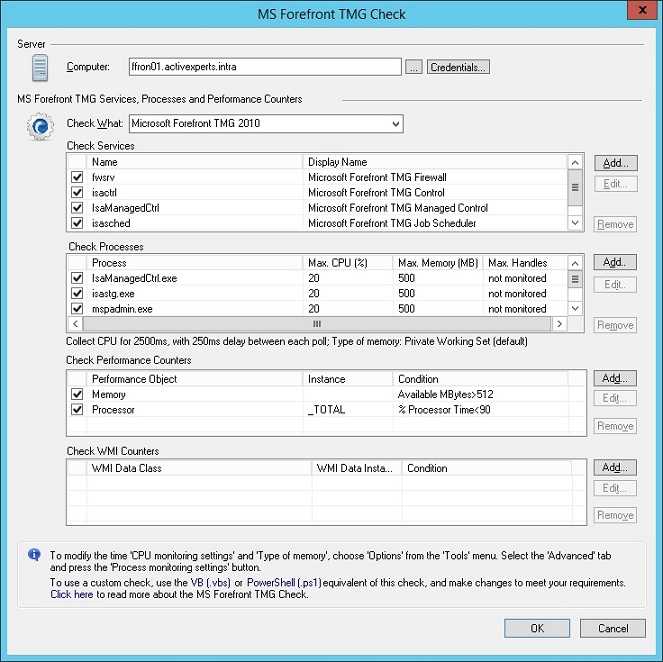Uncheck the fwsrv service checkbox
The image size is (663, 662).
point(77,177)
